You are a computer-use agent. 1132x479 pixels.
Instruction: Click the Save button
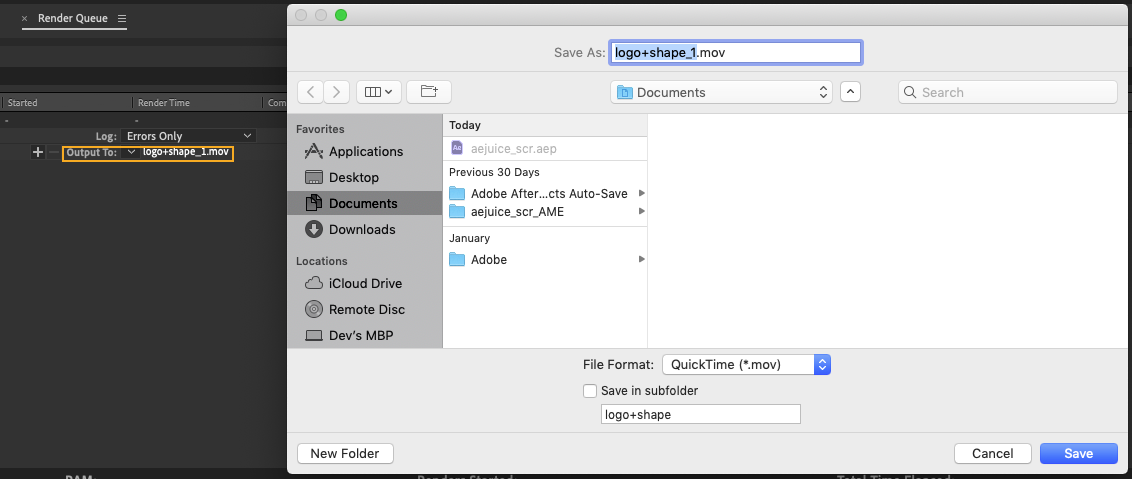coord(1078,453)
